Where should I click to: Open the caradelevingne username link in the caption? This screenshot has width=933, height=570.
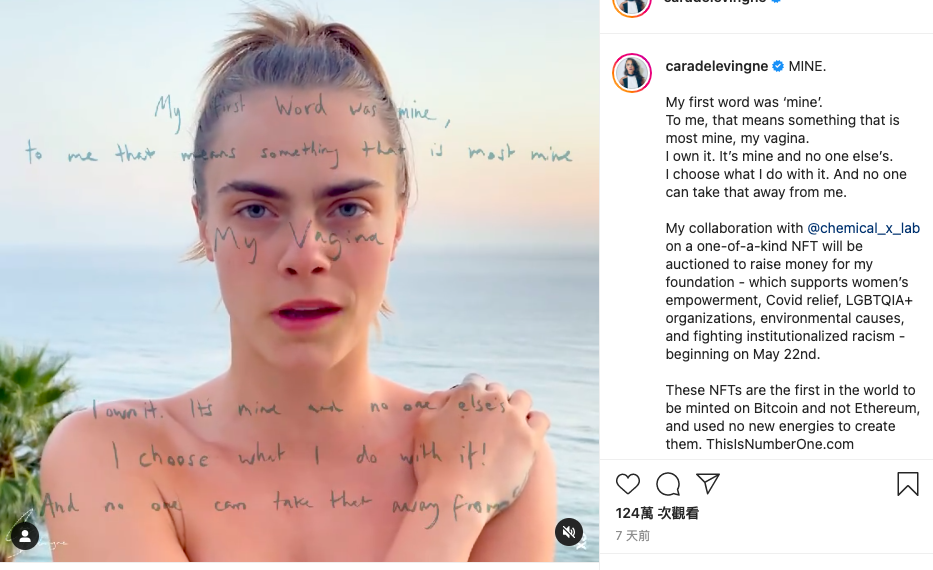(x=716, y=66)
